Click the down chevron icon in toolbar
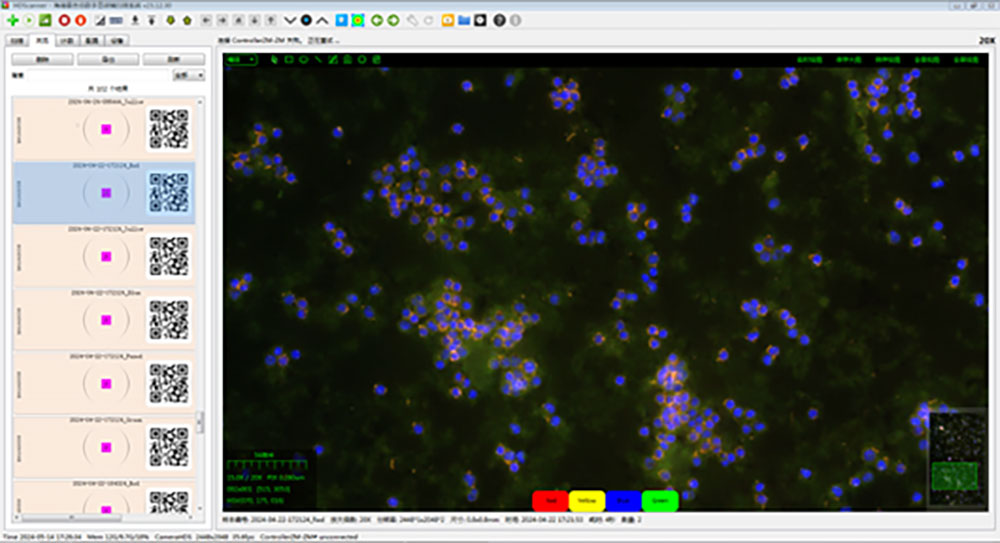Image resolution: width=1000 pixels, height=543 pixels. (x=290, y=20)
